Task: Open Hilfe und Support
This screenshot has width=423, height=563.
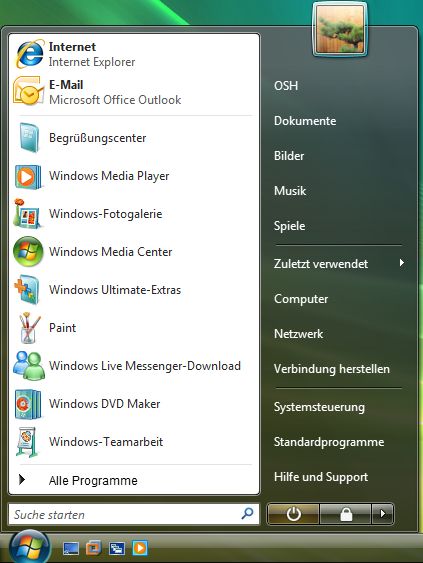Action: click(321, 477)
